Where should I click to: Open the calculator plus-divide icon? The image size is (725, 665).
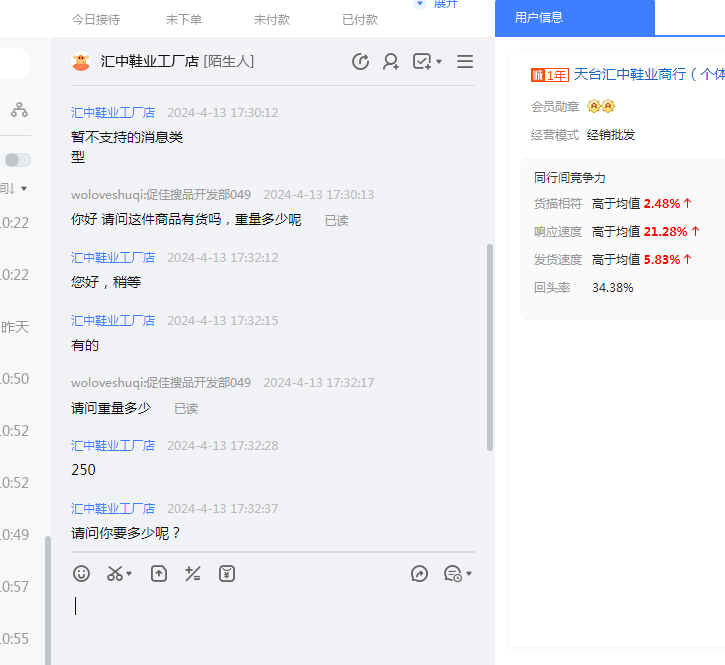(193, 573)
